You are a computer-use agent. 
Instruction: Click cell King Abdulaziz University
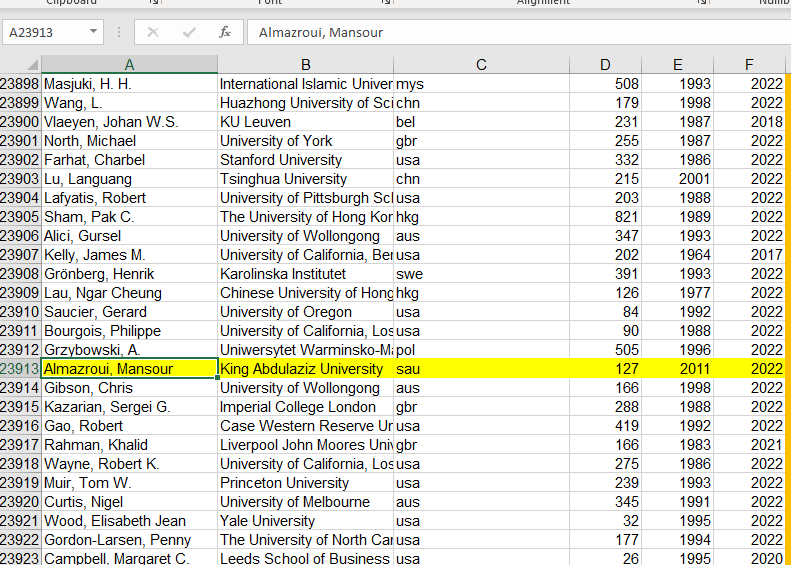click(x=305, y=369)
